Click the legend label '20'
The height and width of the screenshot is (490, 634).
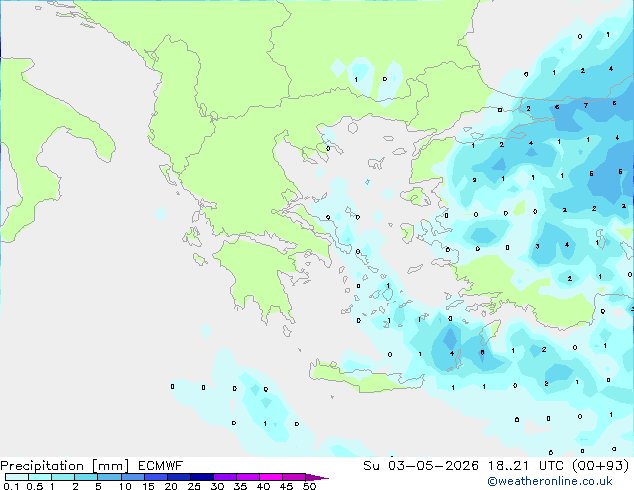pyautogui.click(x=171, y=486)
